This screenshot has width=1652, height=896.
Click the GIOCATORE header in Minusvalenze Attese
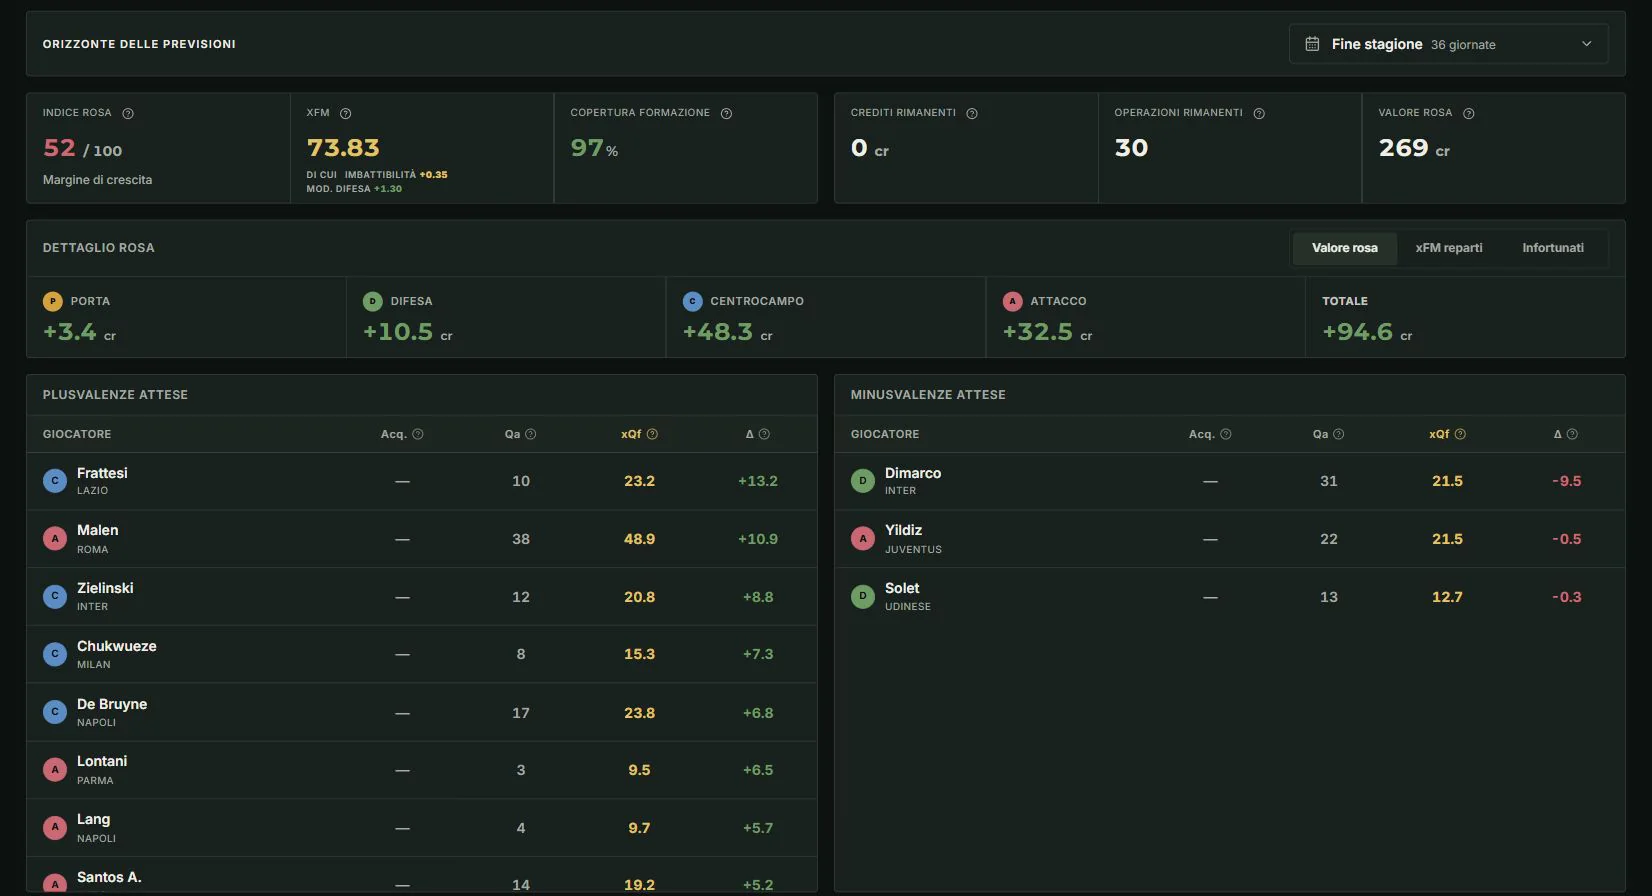(x=885, y=434)
